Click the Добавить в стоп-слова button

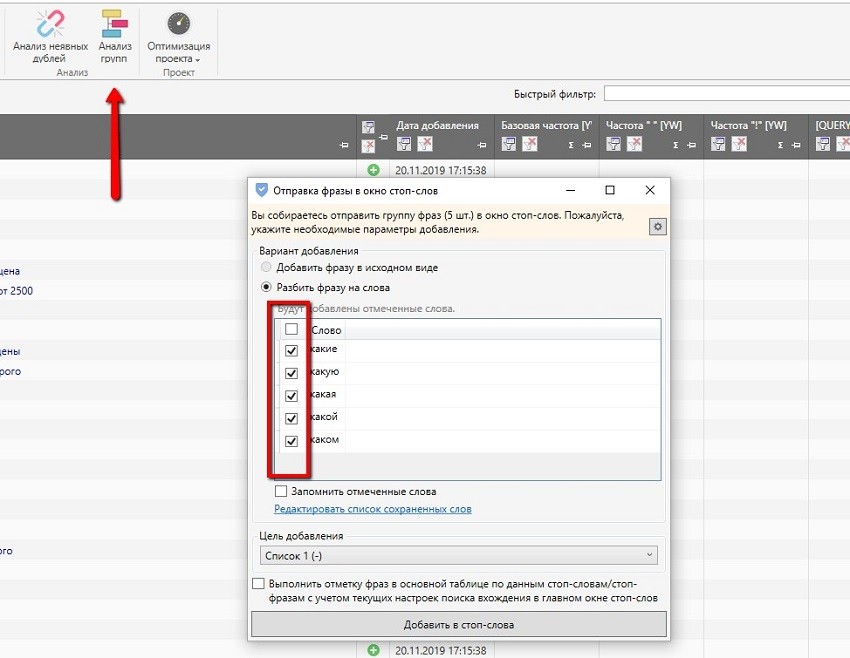[459, 624]
